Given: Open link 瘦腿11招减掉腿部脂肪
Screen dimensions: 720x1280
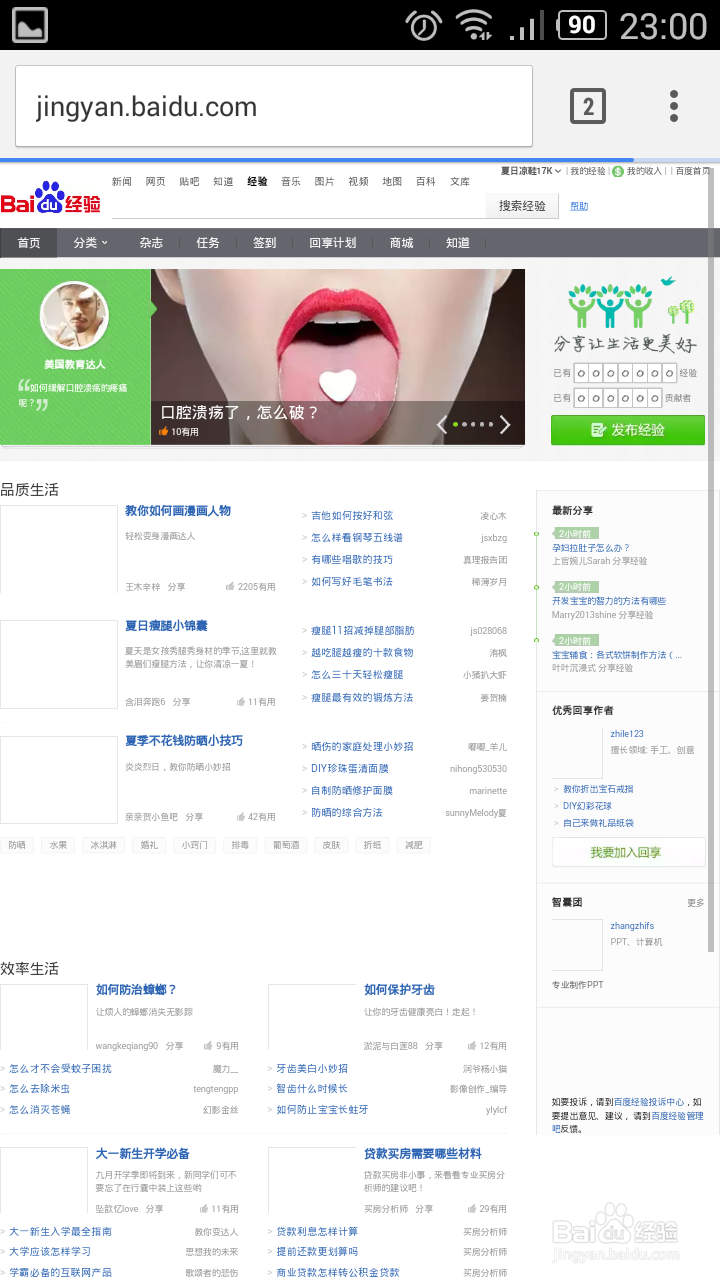Looking at the screenshot, I should 362,631.
